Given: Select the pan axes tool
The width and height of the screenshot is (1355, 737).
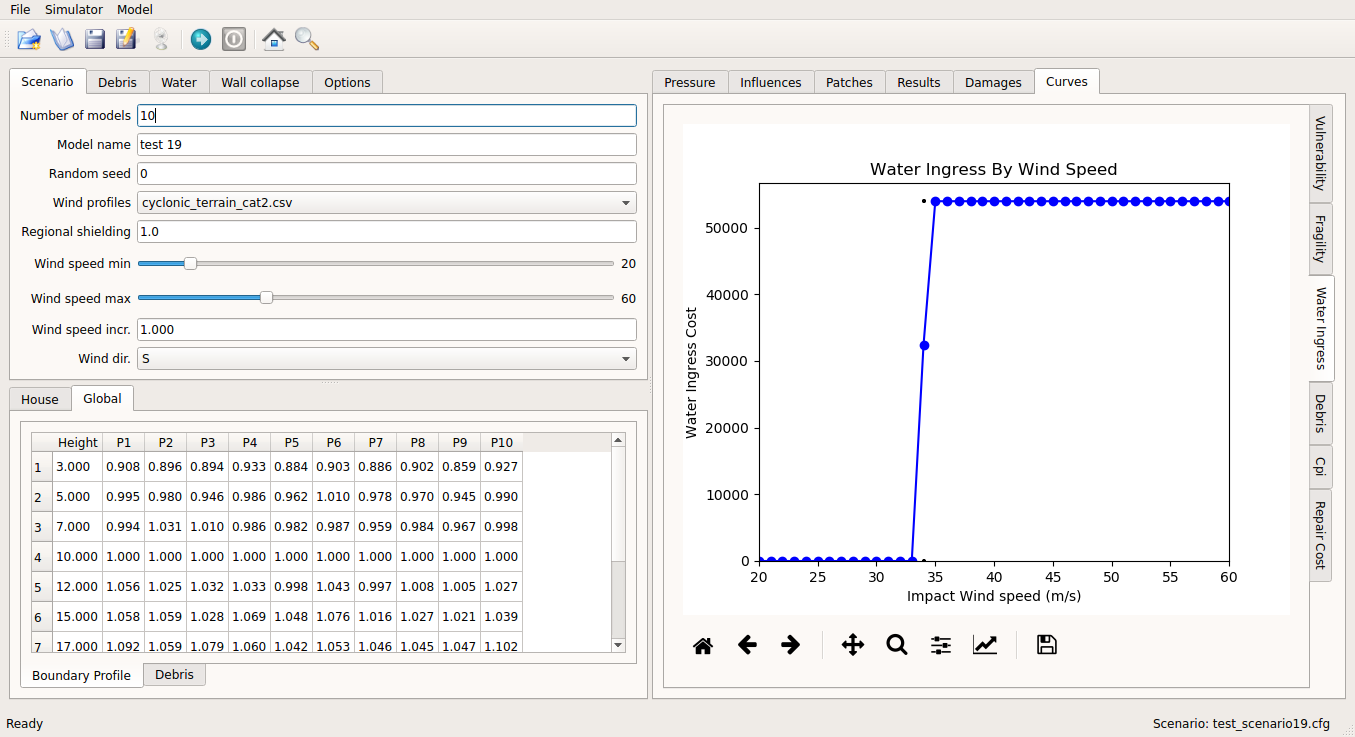Looking at the screenshot, I should (853, 645).
